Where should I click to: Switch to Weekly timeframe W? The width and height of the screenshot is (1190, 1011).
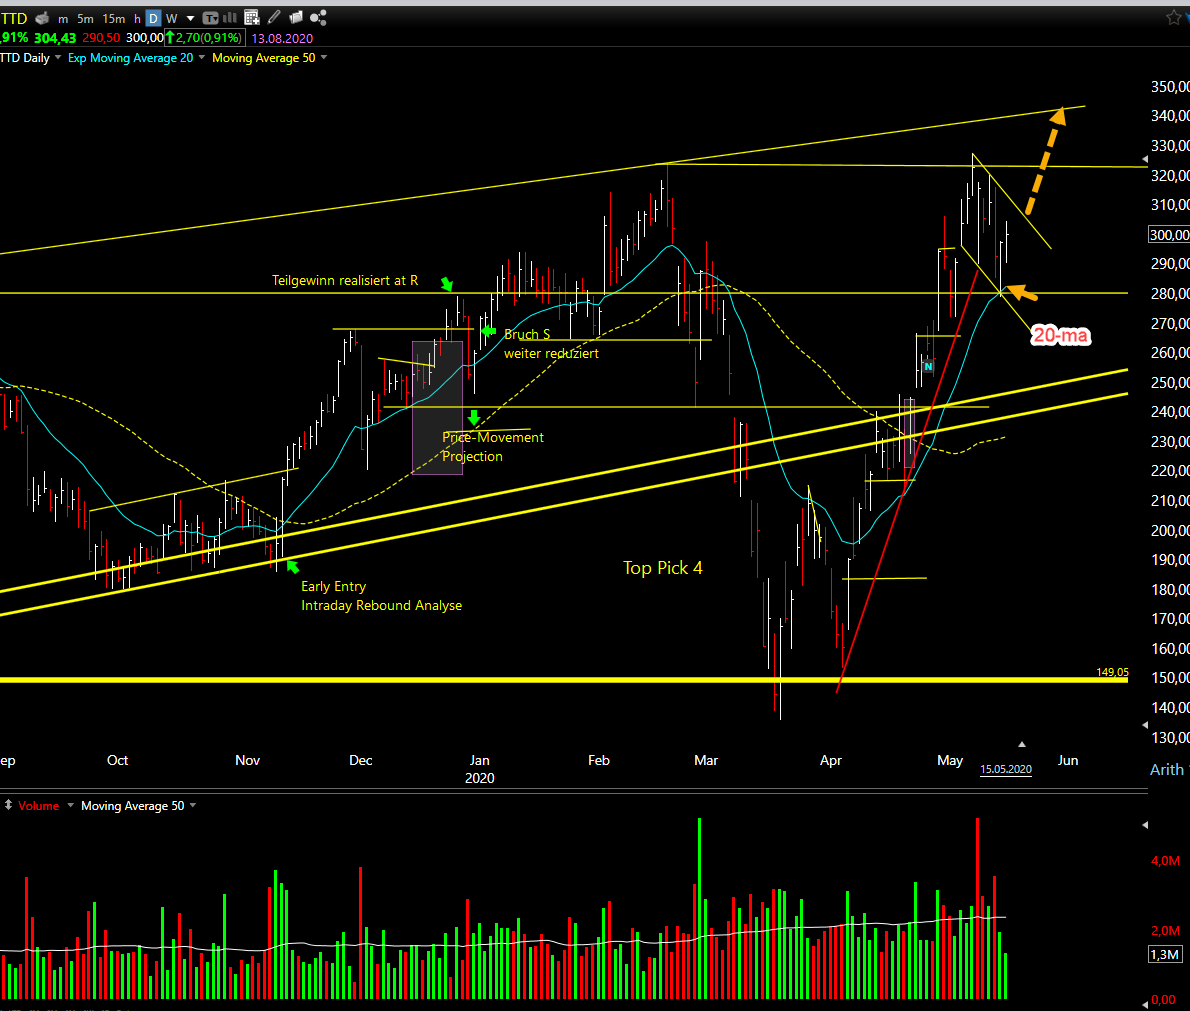coord(172,18)
